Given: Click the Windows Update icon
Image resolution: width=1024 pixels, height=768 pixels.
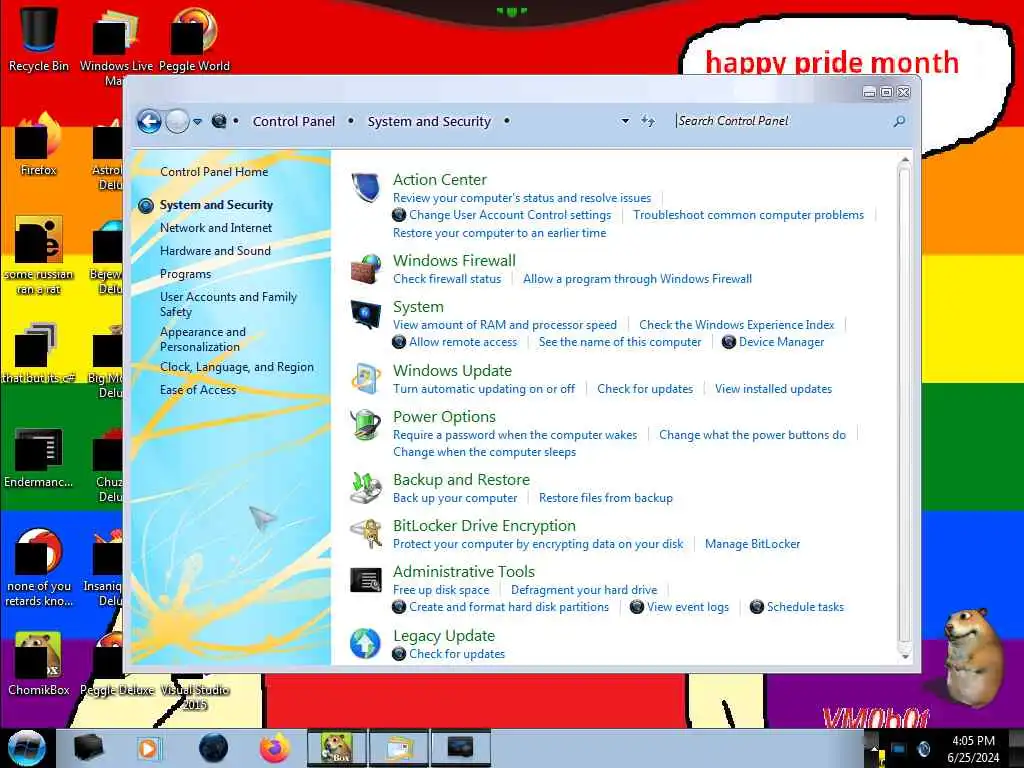Looking at the screenshot, I should 365,379.
